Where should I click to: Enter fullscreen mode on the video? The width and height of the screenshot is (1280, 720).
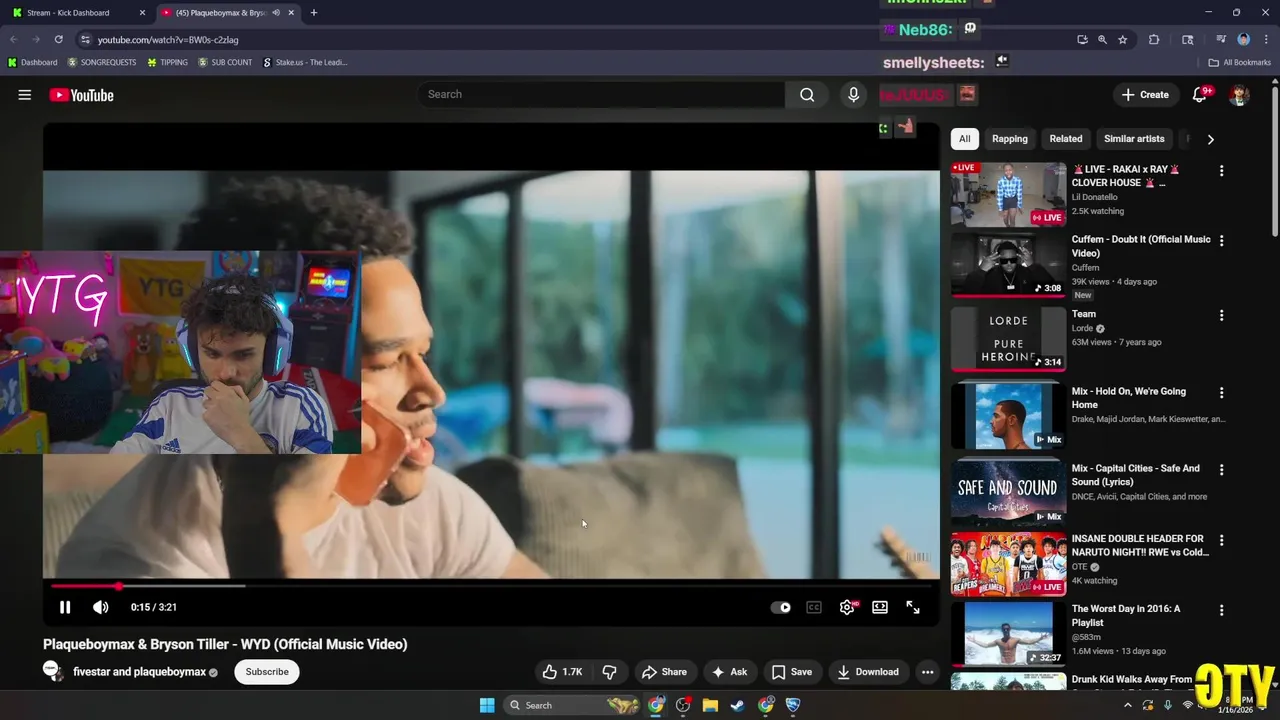[x=913, y=607]
